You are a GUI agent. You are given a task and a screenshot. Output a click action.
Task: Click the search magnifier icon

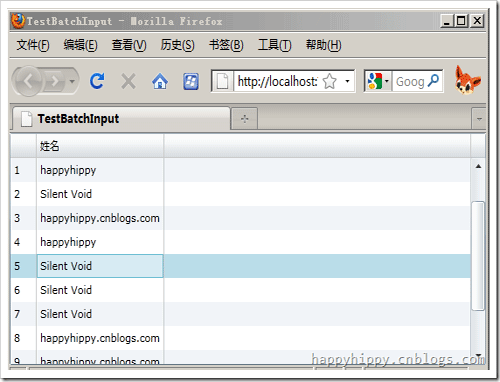click(x=433, y=81)
